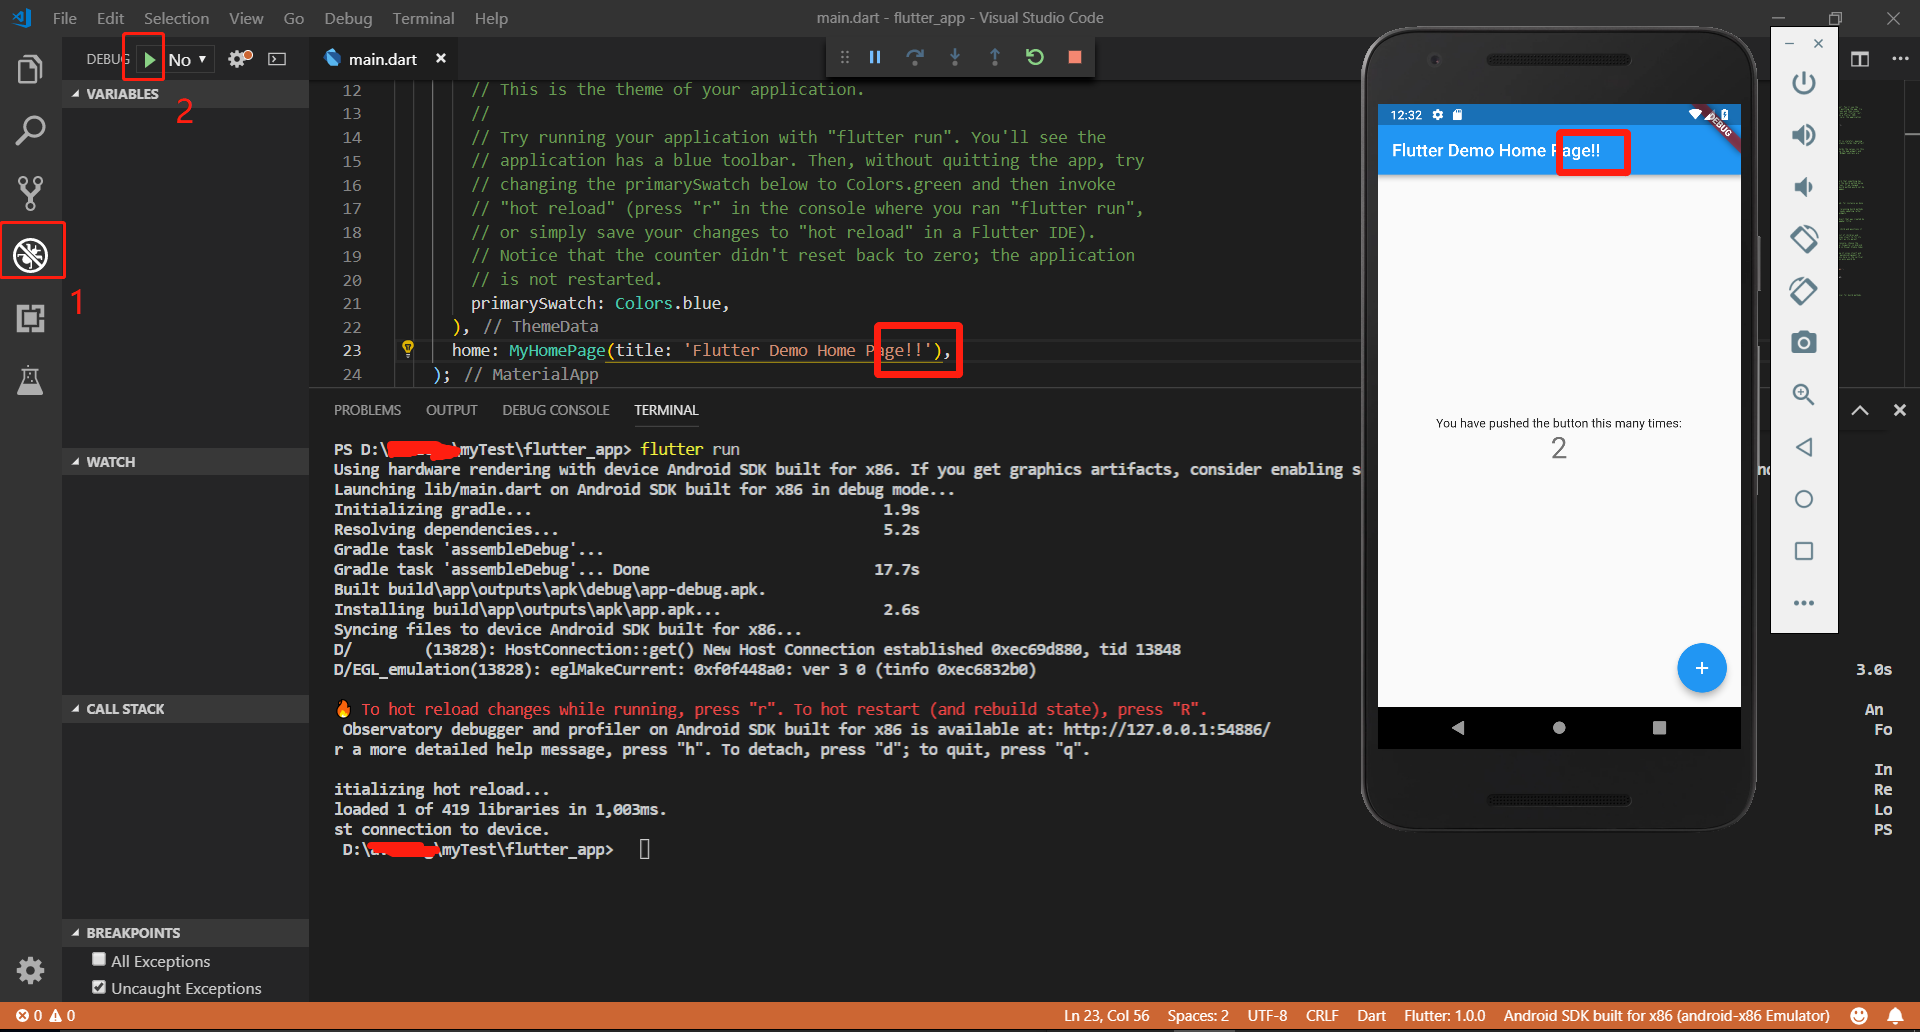Maximize the panel with up chevron
Image resolution: width=1920 pixels, height=1032 pixels.
pos(1860,410)
